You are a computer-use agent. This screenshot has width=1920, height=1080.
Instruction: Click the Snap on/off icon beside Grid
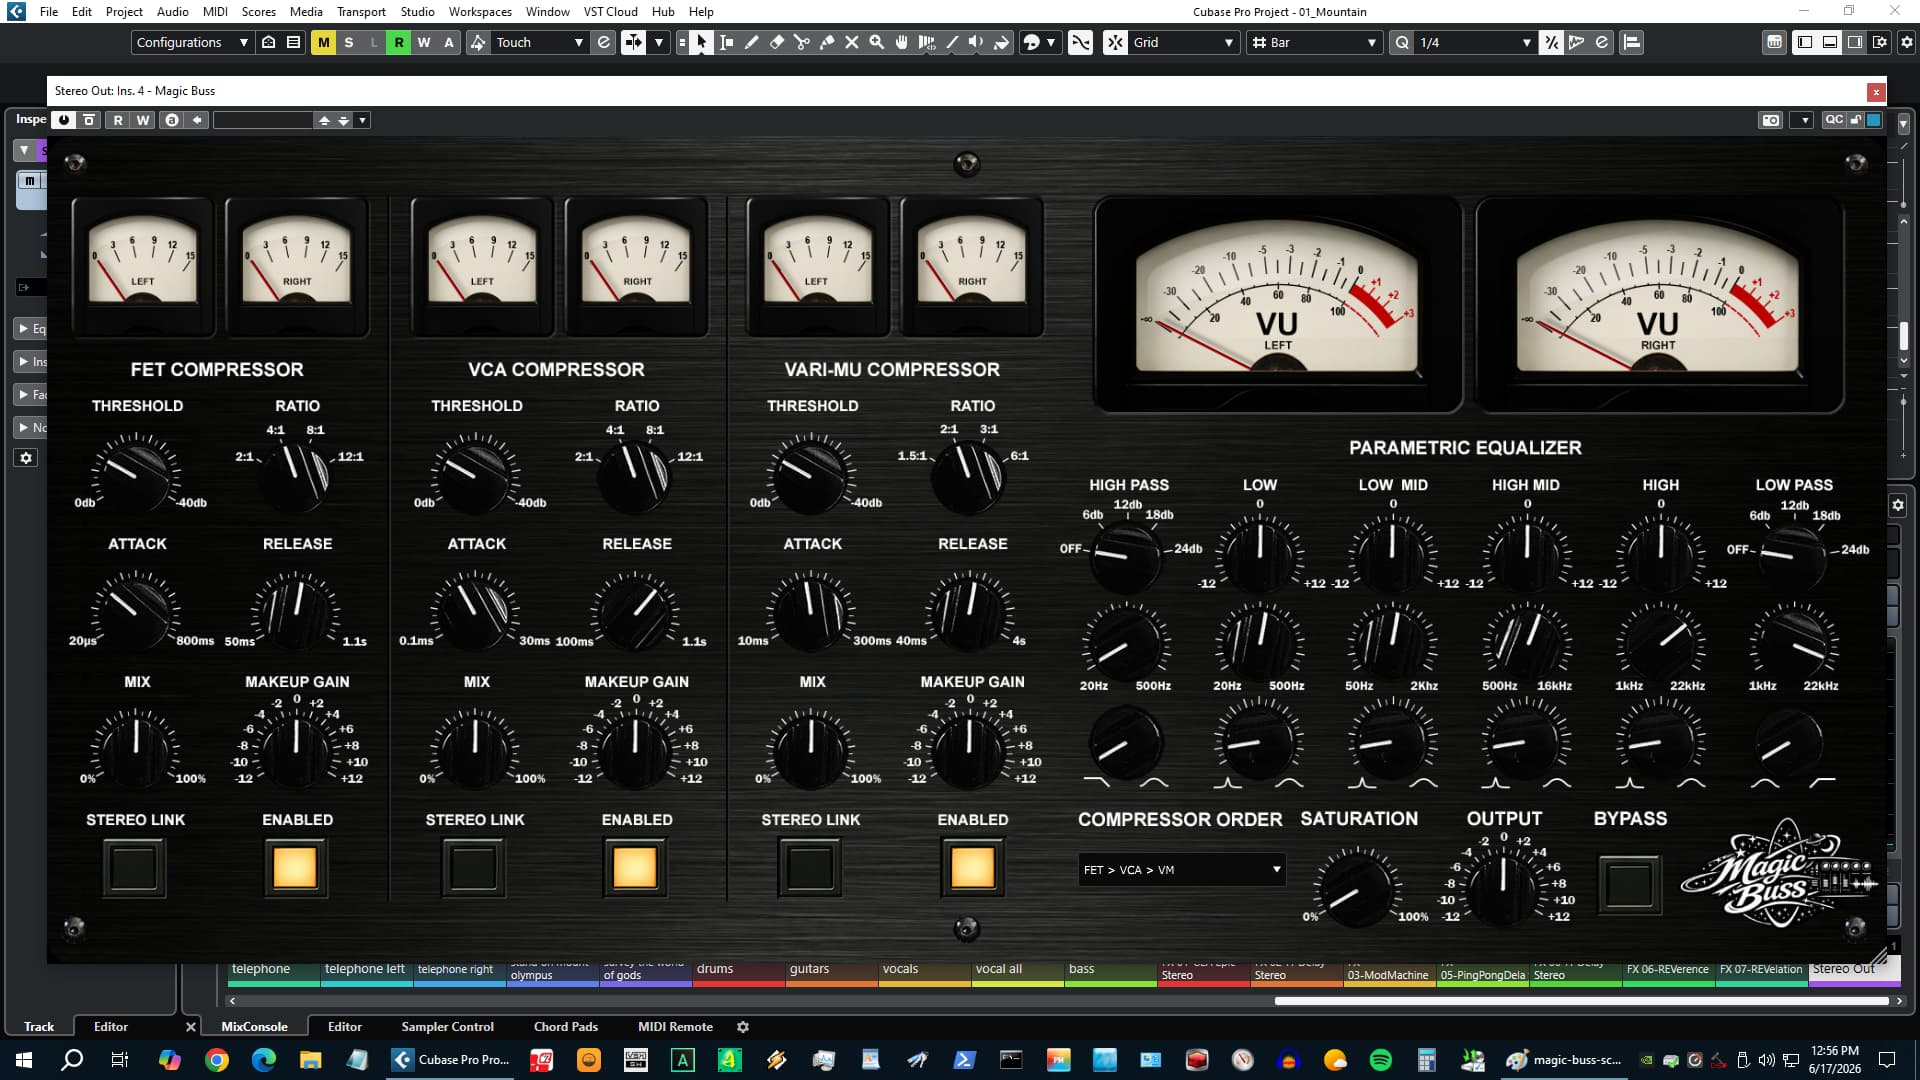click(x=1115, y=42)
